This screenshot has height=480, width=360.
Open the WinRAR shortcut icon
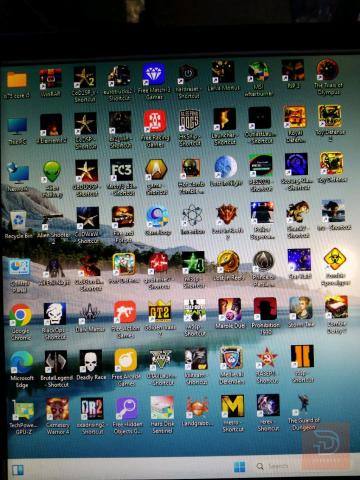[51, 79]
